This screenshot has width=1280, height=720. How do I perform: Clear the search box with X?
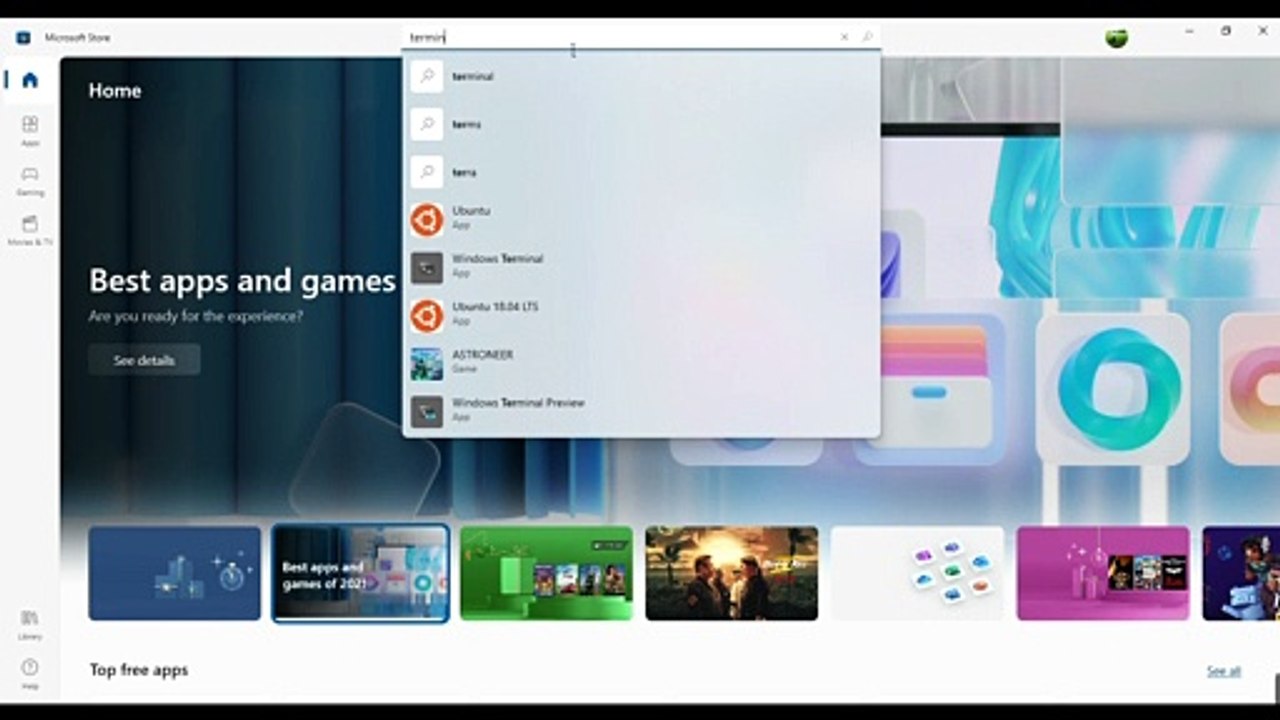pyautogui.click(x=844, y=37)
